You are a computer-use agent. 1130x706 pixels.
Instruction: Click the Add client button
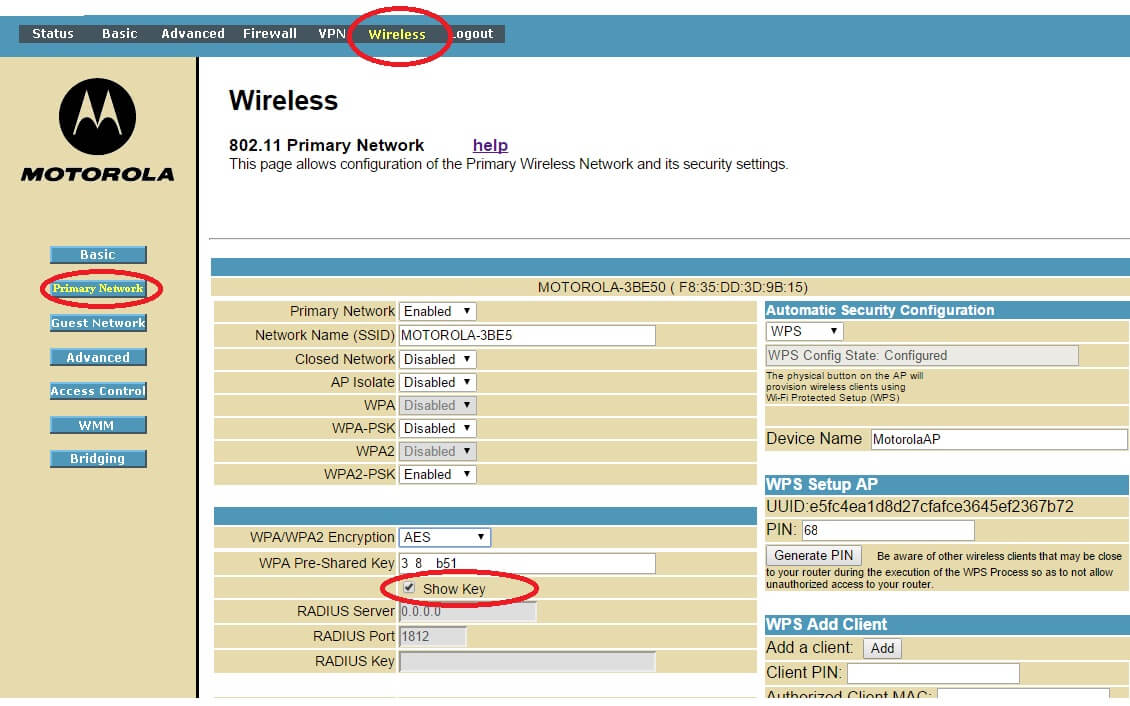tap(882, 648)
